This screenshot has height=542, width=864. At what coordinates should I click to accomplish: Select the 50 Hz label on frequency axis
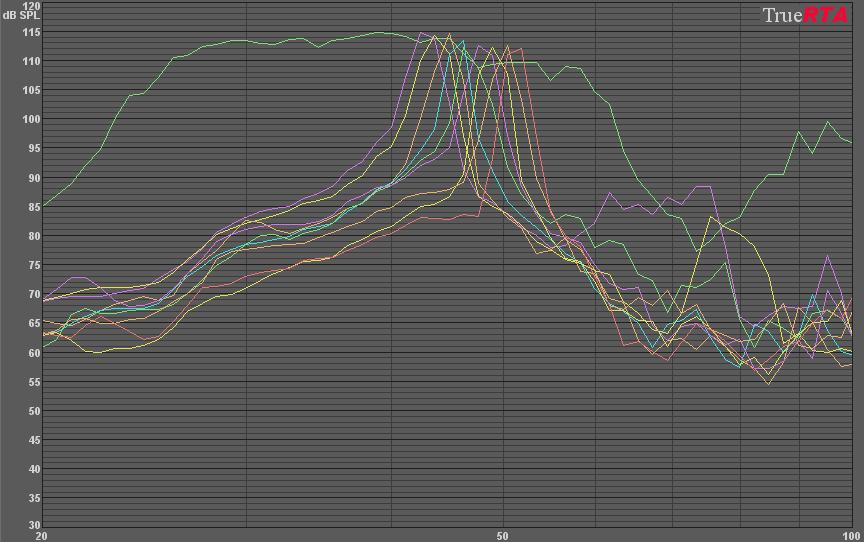(x=503, y=535)
